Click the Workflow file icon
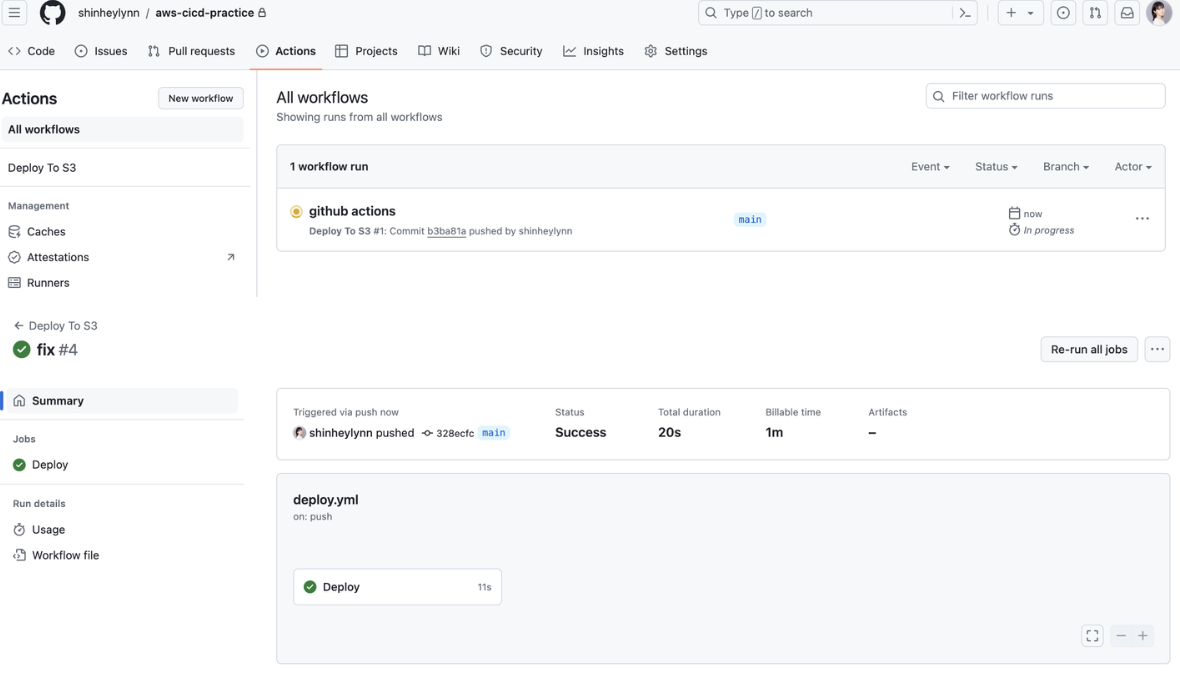 pyautogui.click(x=20, y=556)
